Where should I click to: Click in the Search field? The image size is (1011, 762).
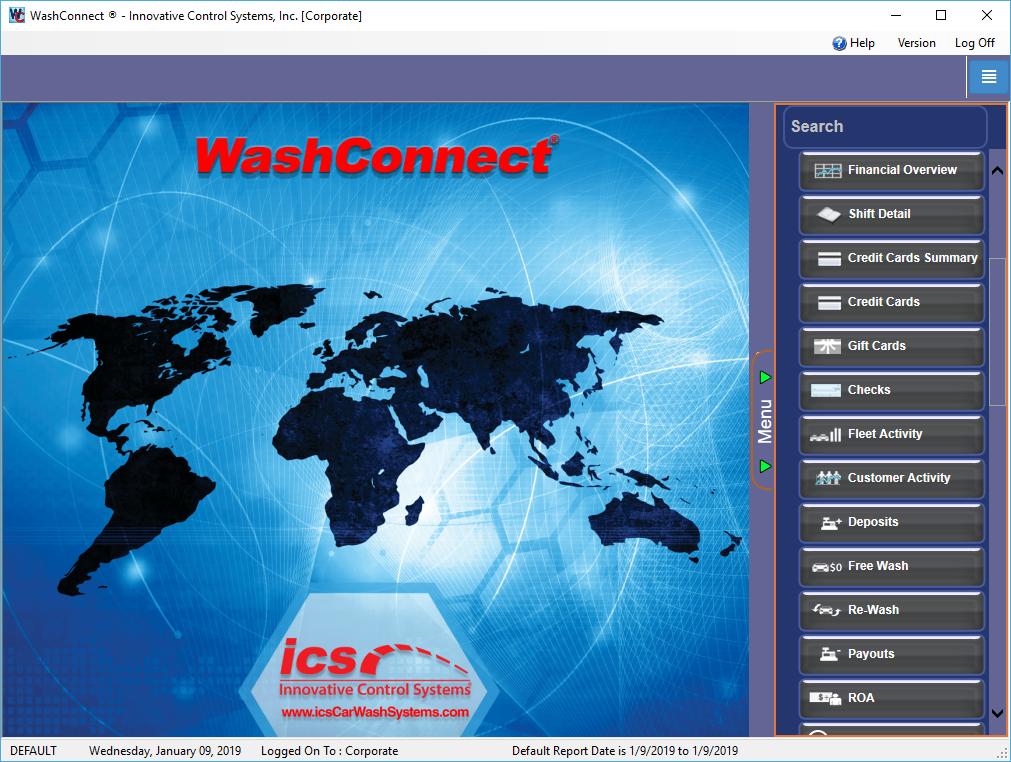click(x=885, y=127)
